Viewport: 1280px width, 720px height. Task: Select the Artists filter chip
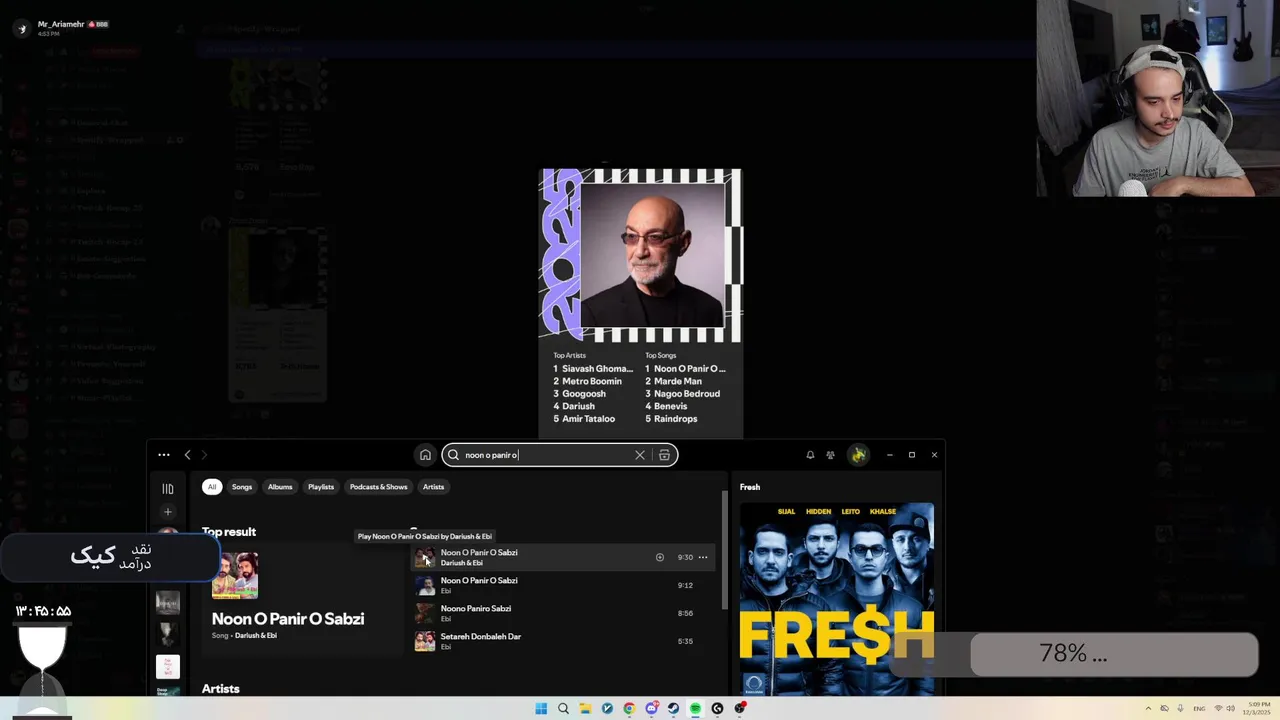[x=433, y=487]
